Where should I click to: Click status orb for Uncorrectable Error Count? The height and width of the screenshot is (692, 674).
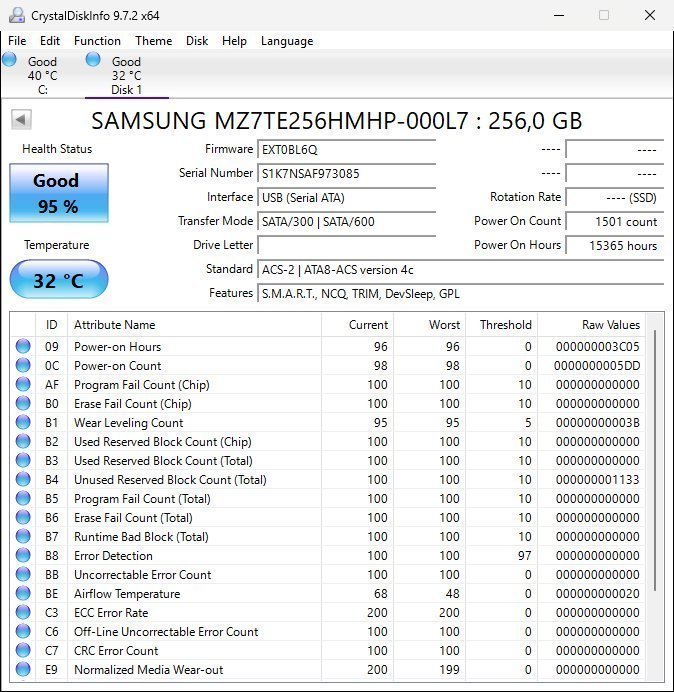point(23,574)
